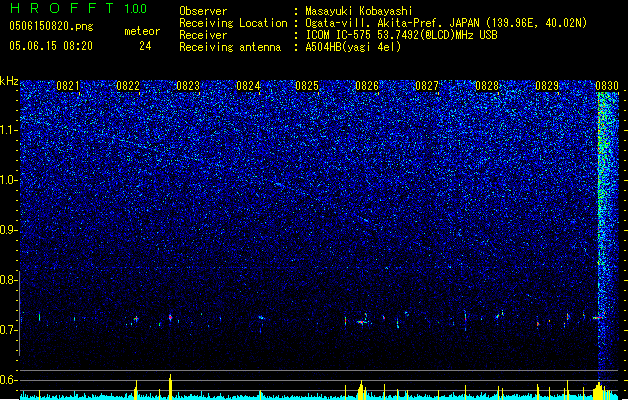Click the red meteor echo near 0826
This screenshot has width=629, height=400.
[x=361, y=322]
